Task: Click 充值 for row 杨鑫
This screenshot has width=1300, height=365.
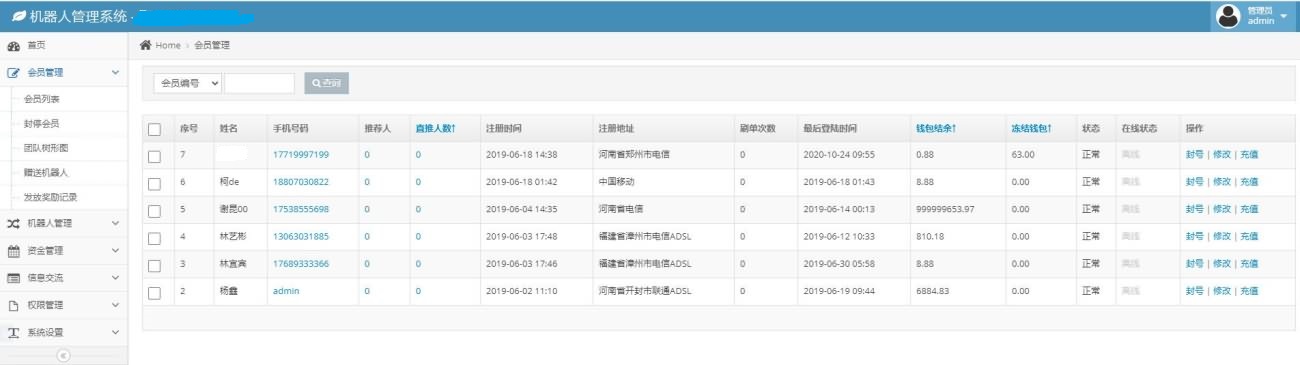Action: tap(1249, 291)
